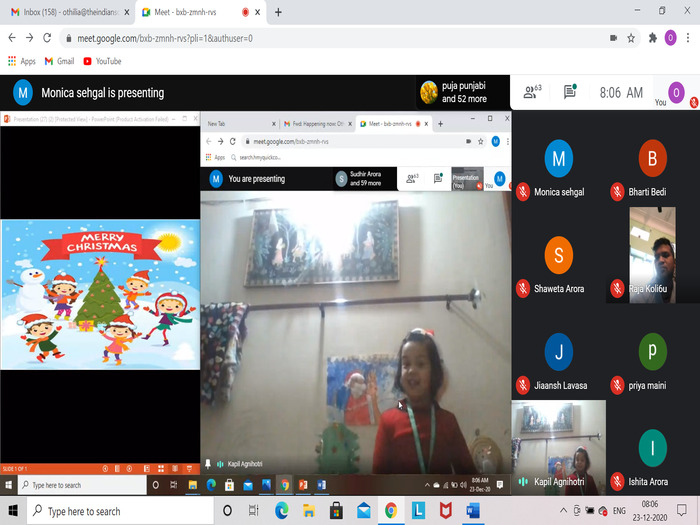Viewport: 700px width, 525px height.
Task: Select priya maini's participant tile
Action: click(x=652, y=352)
